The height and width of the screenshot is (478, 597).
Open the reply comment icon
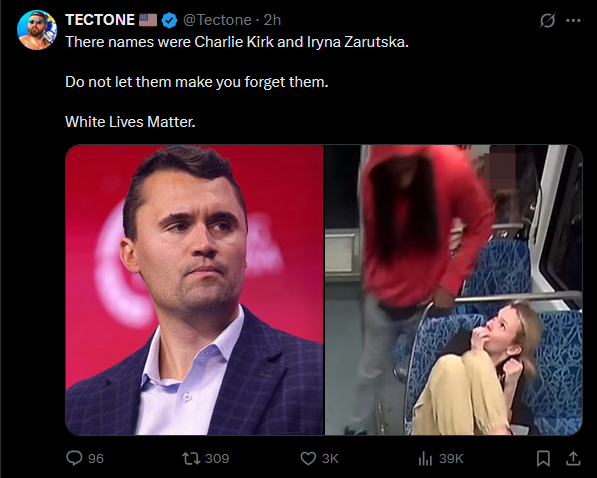74,458
